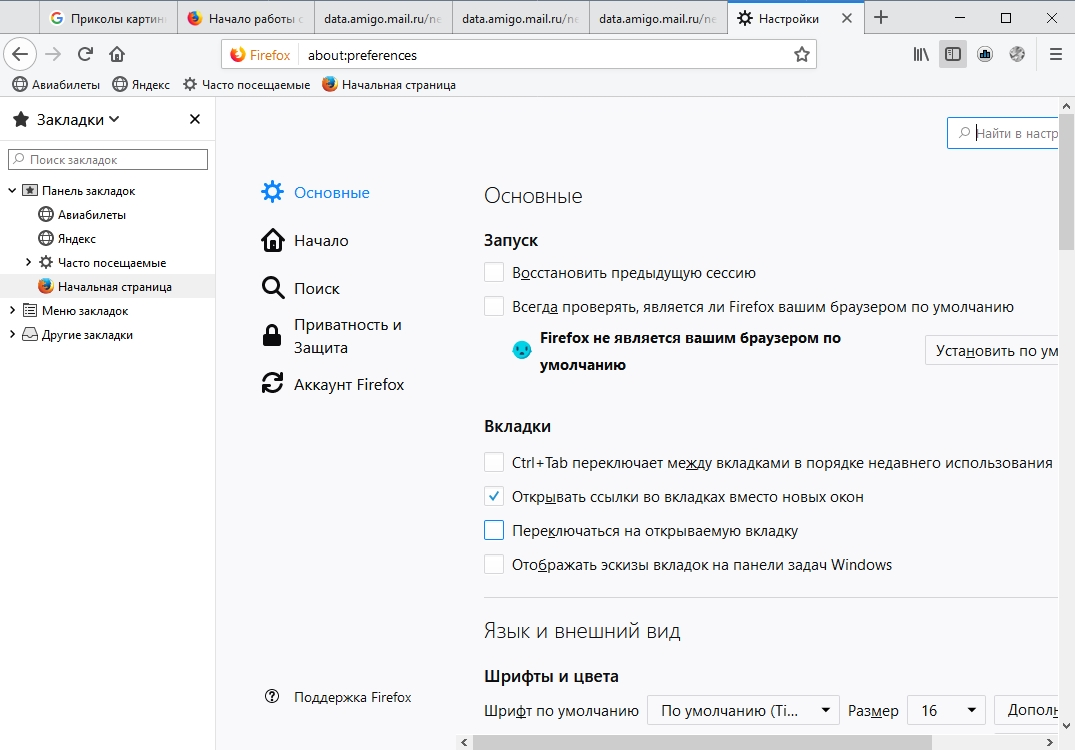This screenshot has width=1075, height=750.
Task: Switch to the third data.amigo.mail.ru tab
Action: [x=657, y=19]
